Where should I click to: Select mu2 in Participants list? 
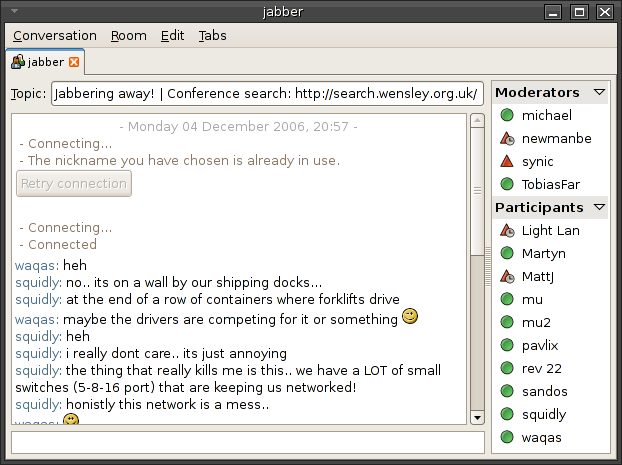550,322
